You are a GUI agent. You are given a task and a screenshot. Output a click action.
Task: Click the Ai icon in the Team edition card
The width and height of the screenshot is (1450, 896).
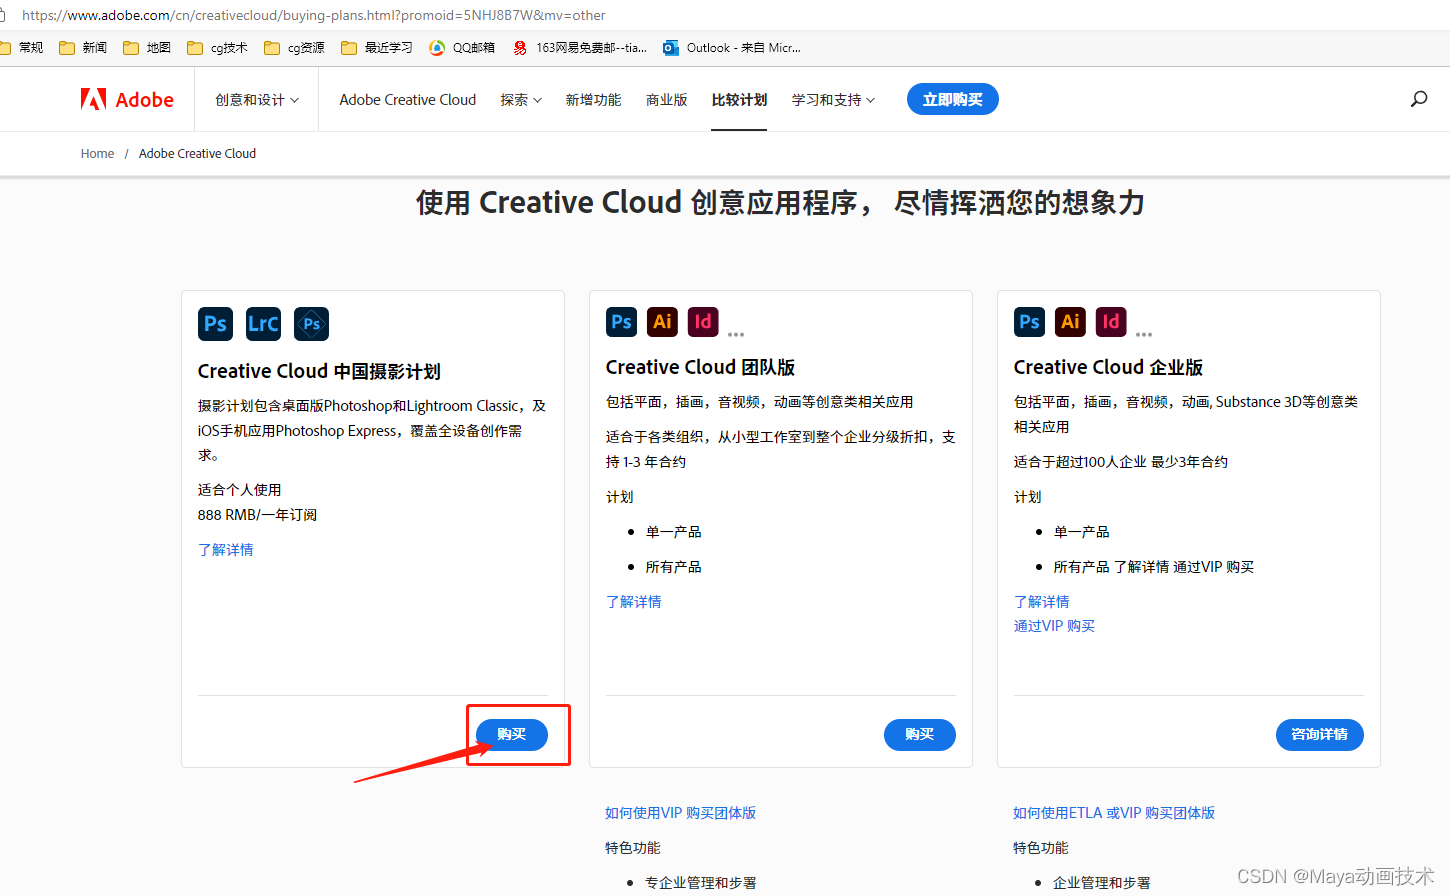click(x=662, y=322)
